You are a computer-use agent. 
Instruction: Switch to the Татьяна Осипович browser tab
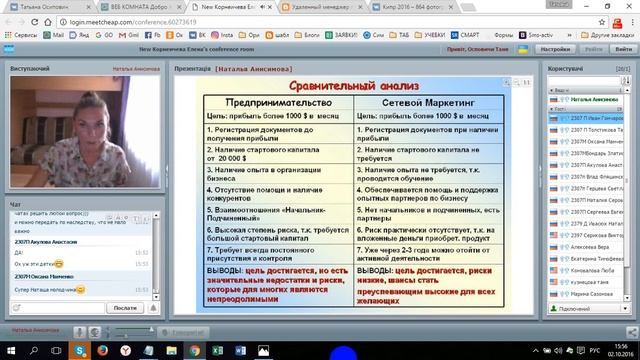coord(50,7)
